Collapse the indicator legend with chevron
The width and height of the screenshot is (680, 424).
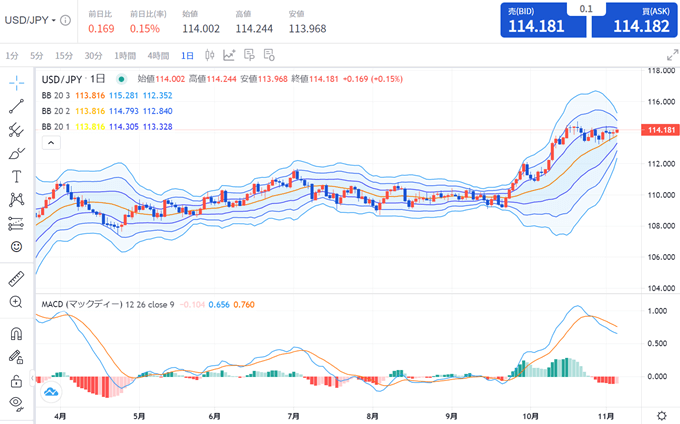[51, 143]
